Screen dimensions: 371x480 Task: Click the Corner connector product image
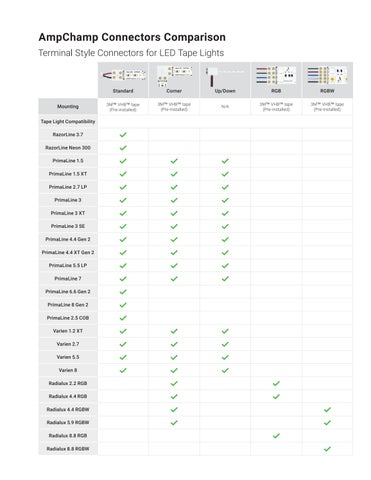[x=174, y=76]
